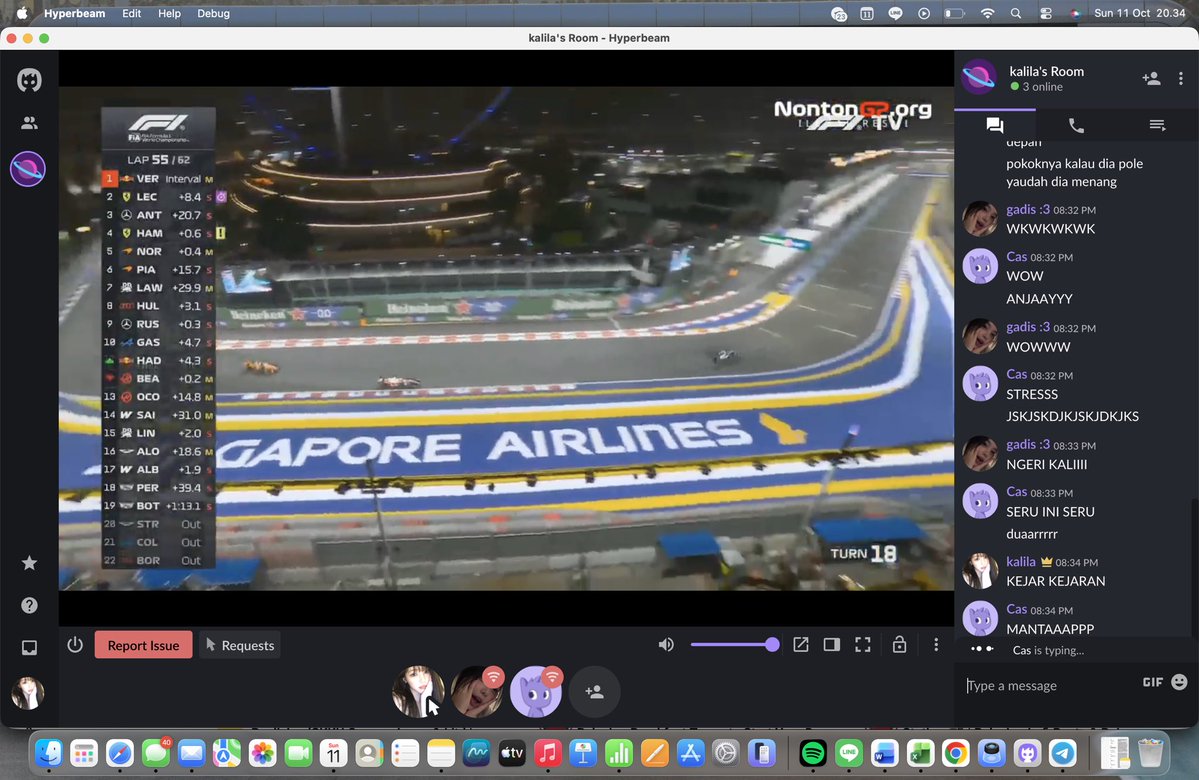The image size is (1199, 780).
Task: Toggle the chat side panel icon
Action: click(x=831, y=645)
